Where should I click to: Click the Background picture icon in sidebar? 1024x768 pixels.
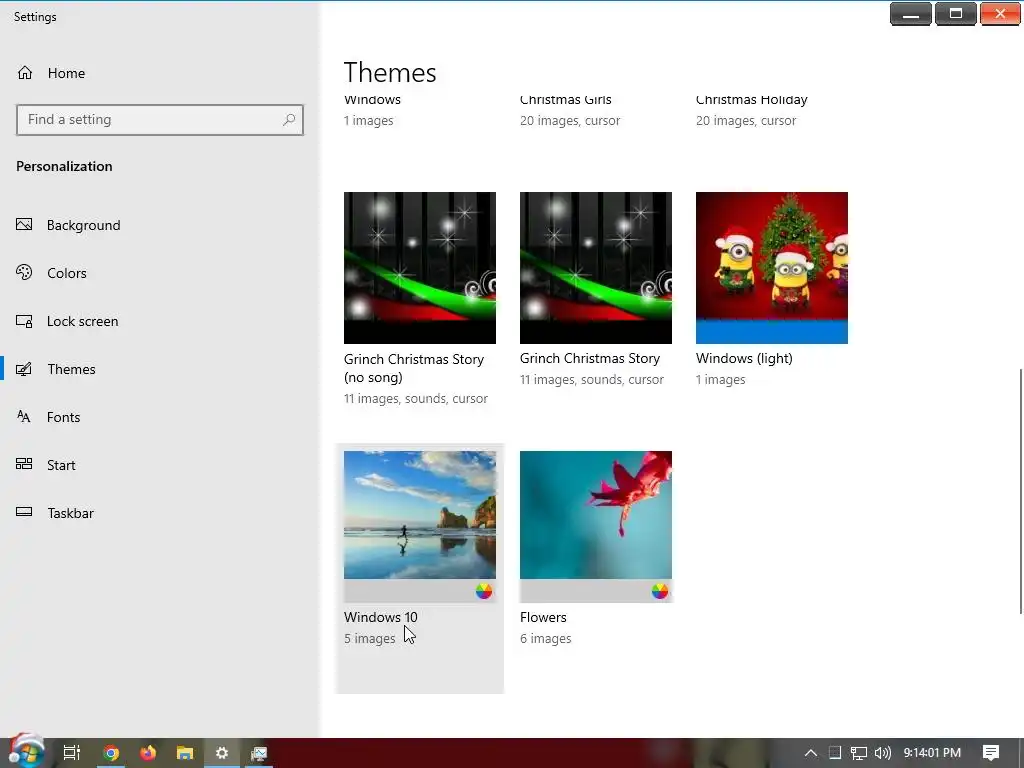[24, 225]
